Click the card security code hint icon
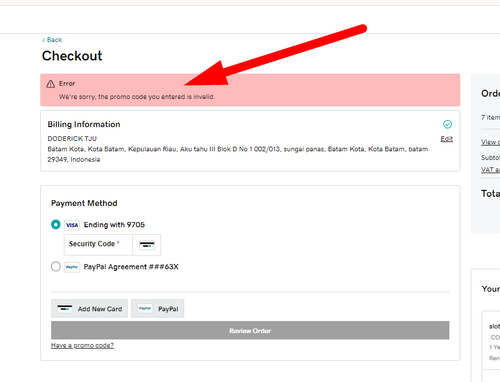The width and height of the screenshot is (500, 382). (147, 245)
